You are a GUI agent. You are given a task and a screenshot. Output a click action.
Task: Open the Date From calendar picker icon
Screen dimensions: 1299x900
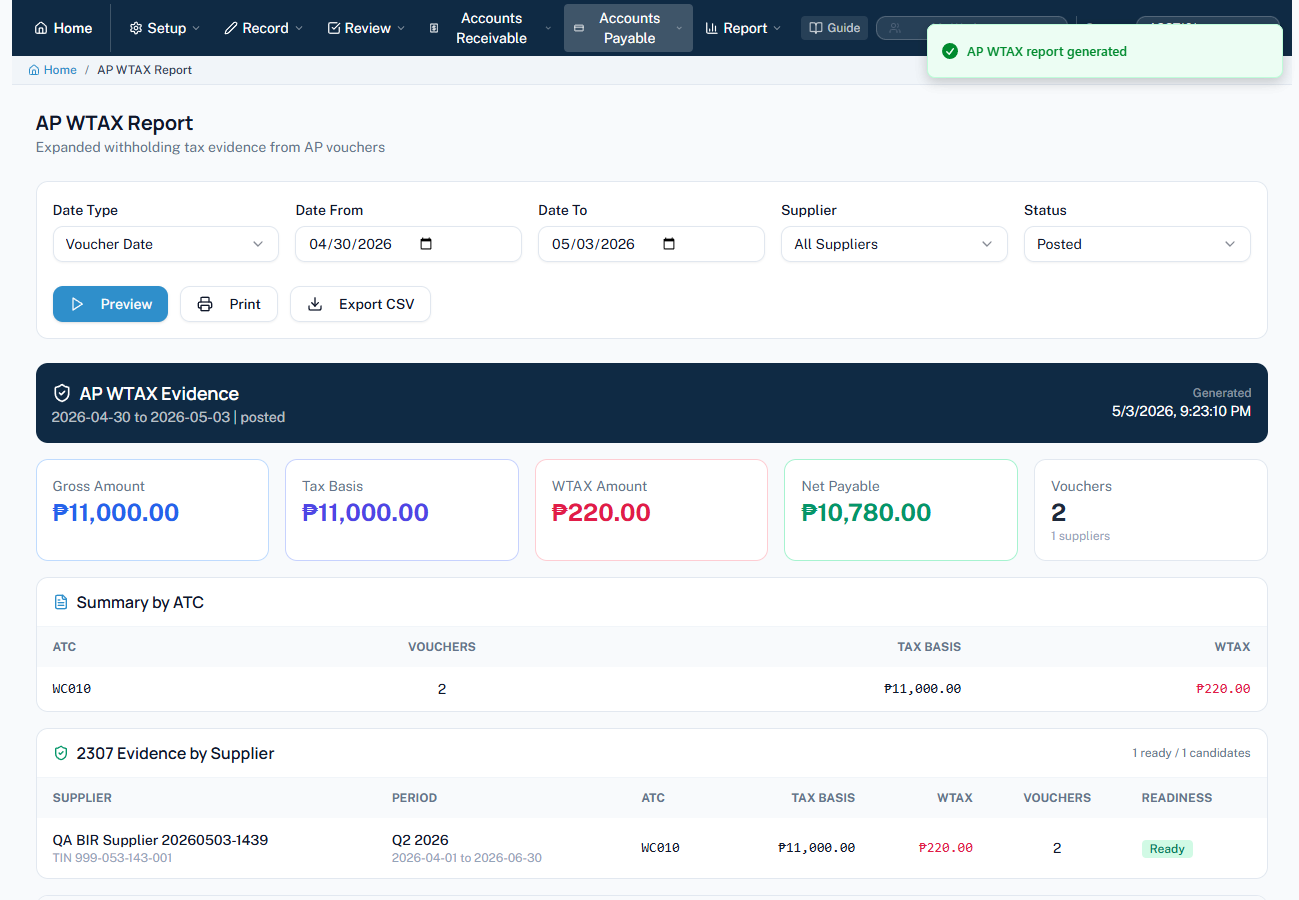click(x=426, y=244)
